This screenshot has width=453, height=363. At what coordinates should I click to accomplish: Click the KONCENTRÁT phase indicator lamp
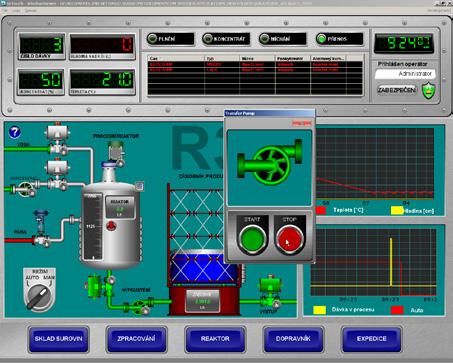[207, 39]
